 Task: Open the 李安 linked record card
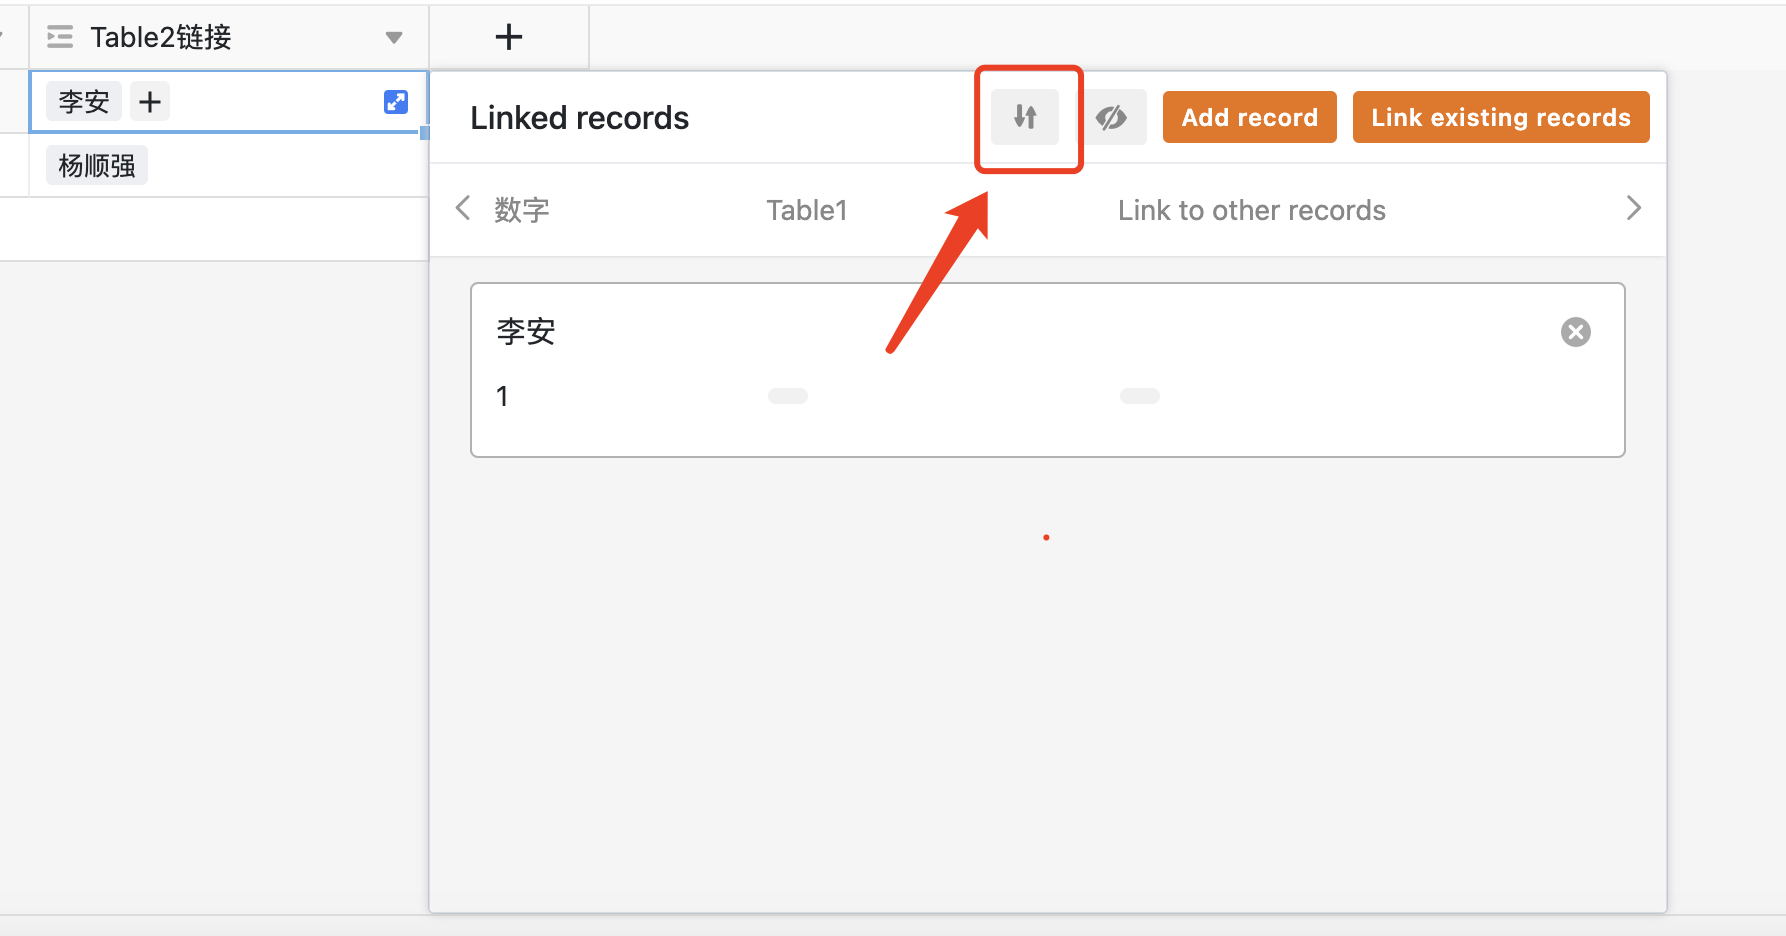pos(1047,370)
